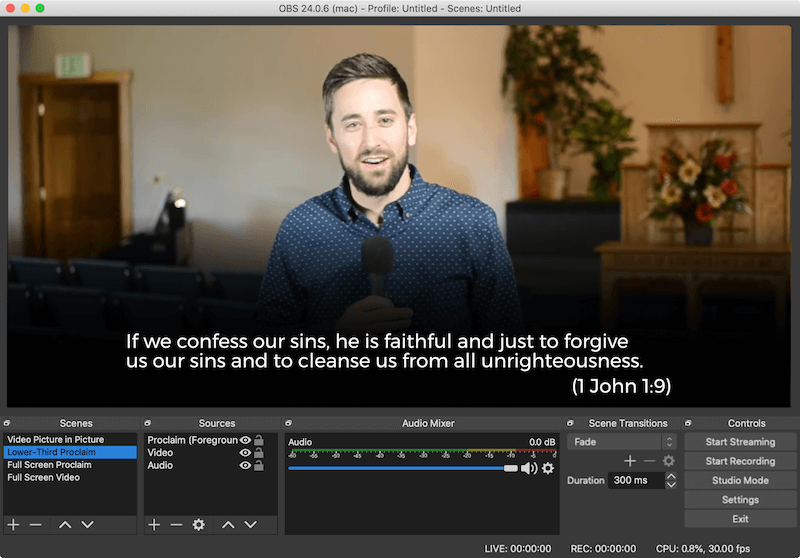Hide the Proclaim (Foreground) source

click(245, 440)
